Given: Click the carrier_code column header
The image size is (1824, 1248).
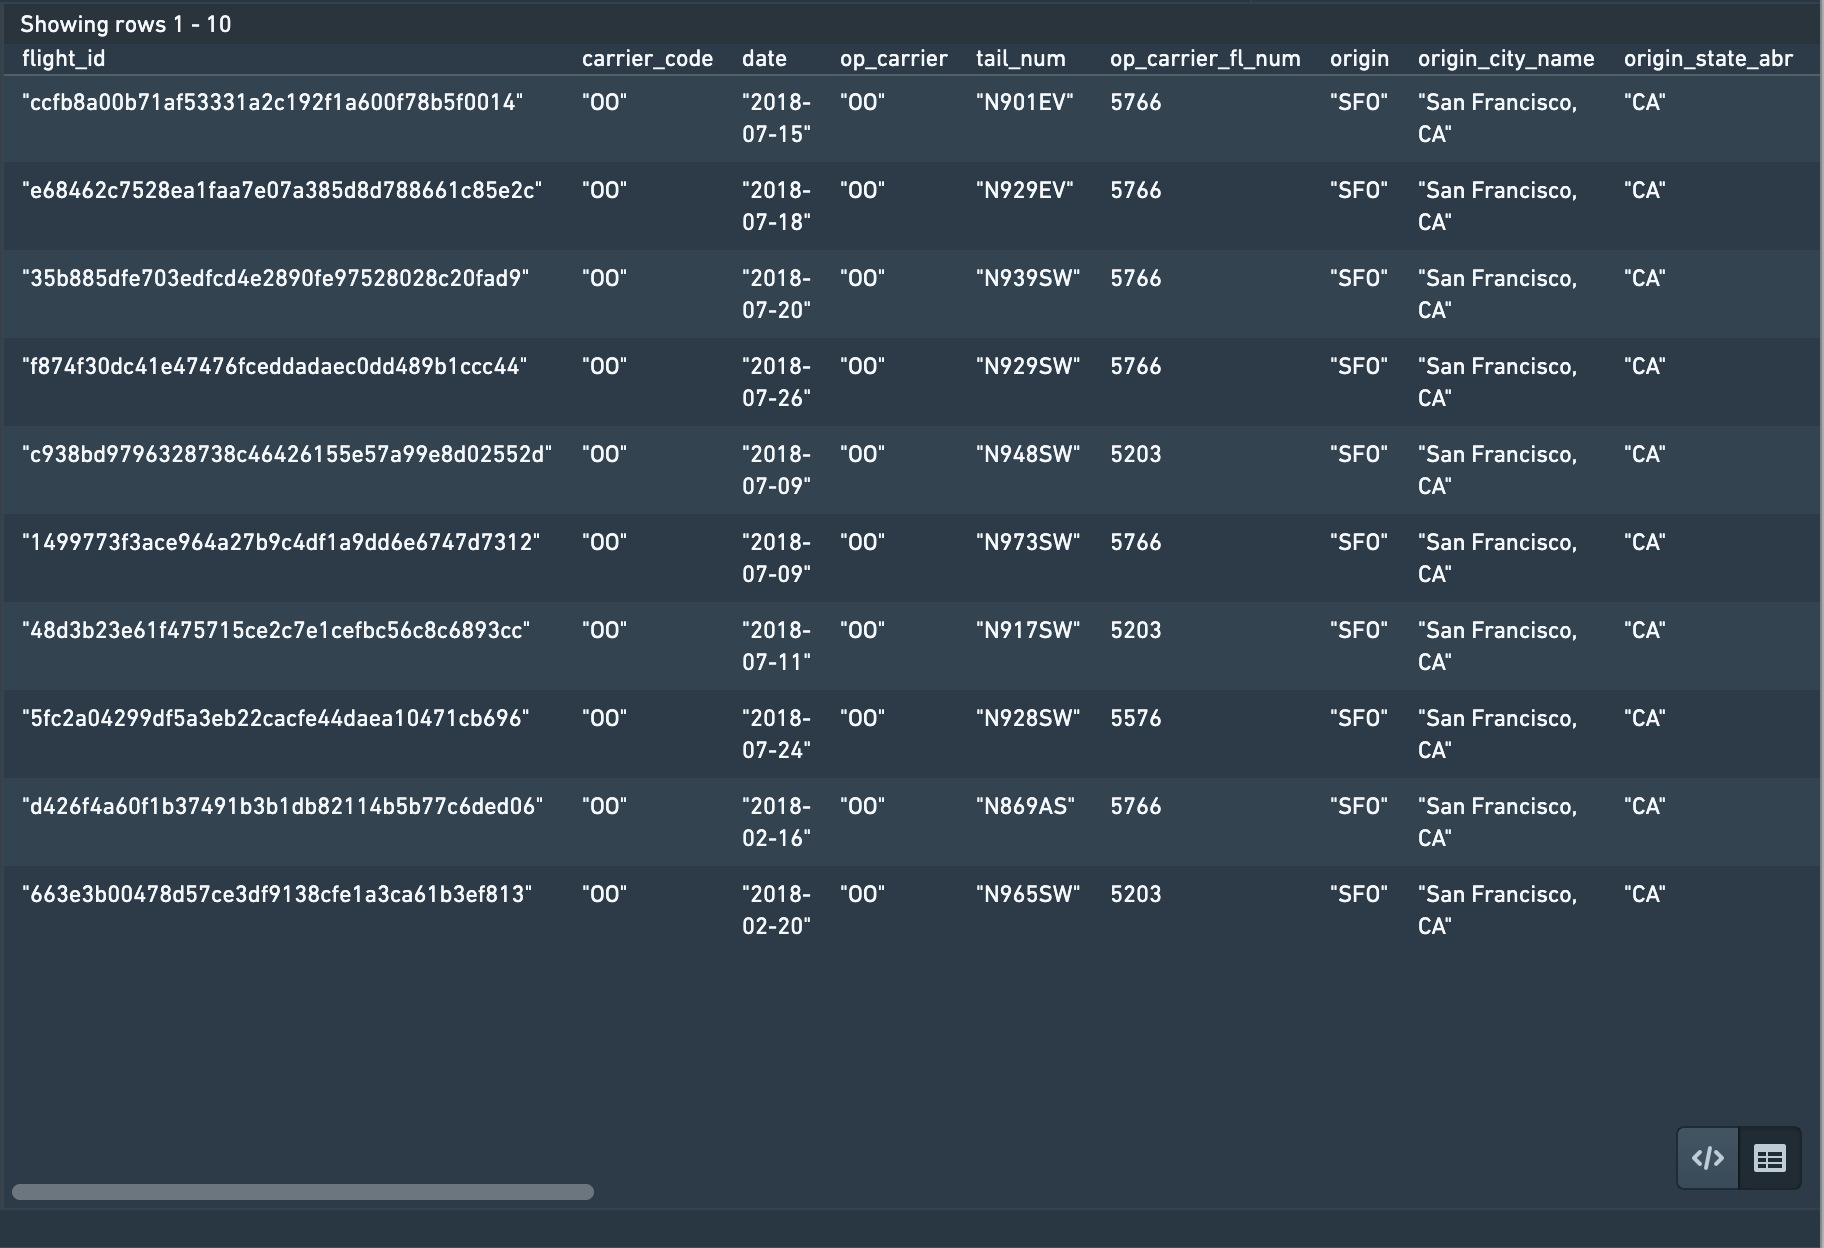Looking at the screenshot, I should 647,59.
